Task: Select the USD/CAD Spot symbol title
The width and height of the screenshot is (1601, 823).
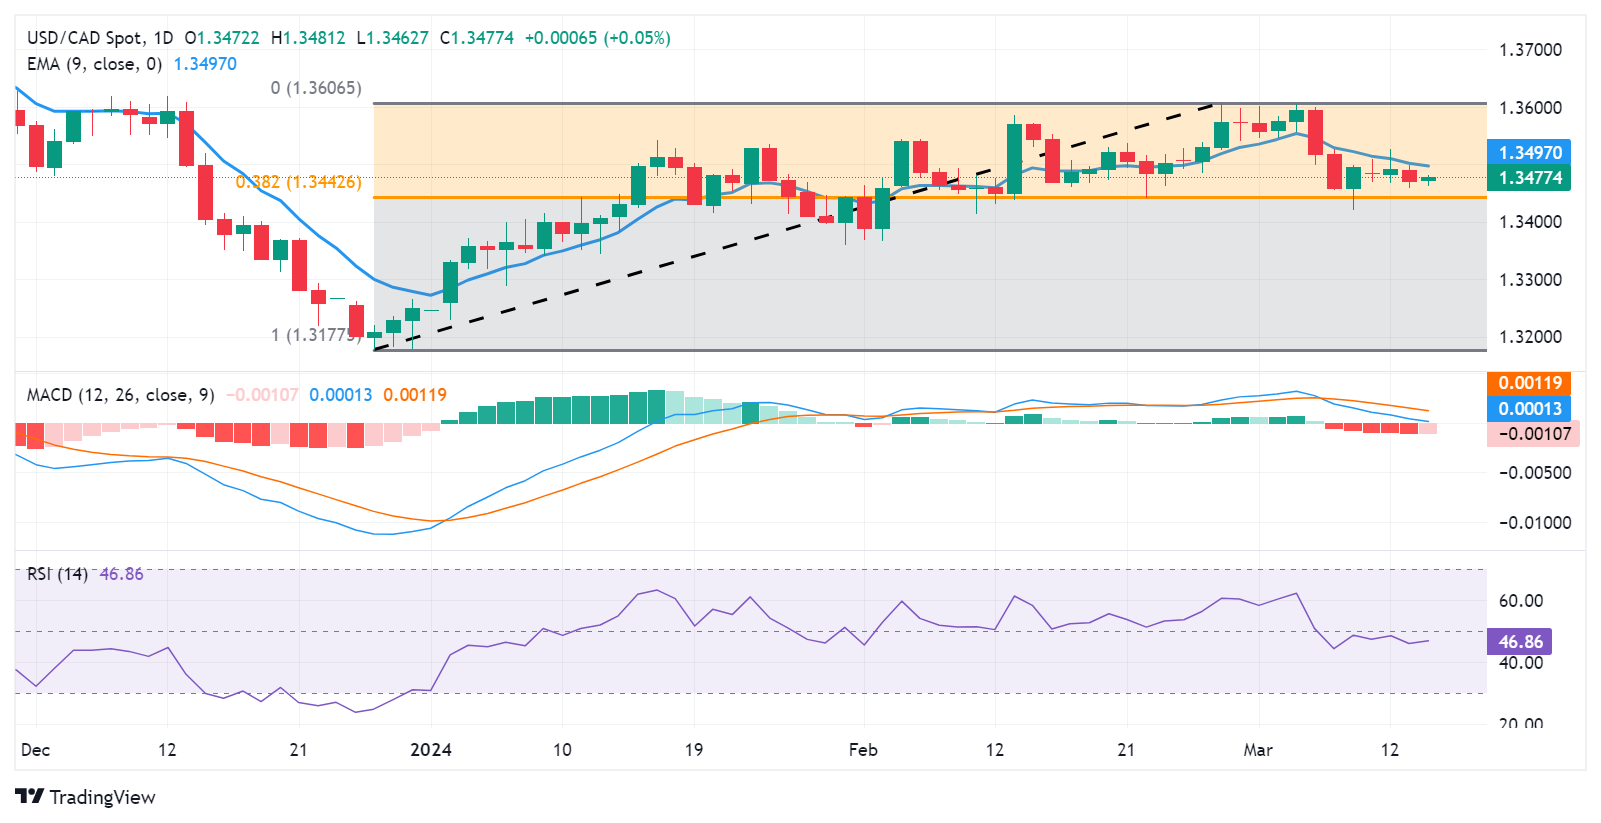Action: (85, 38)
